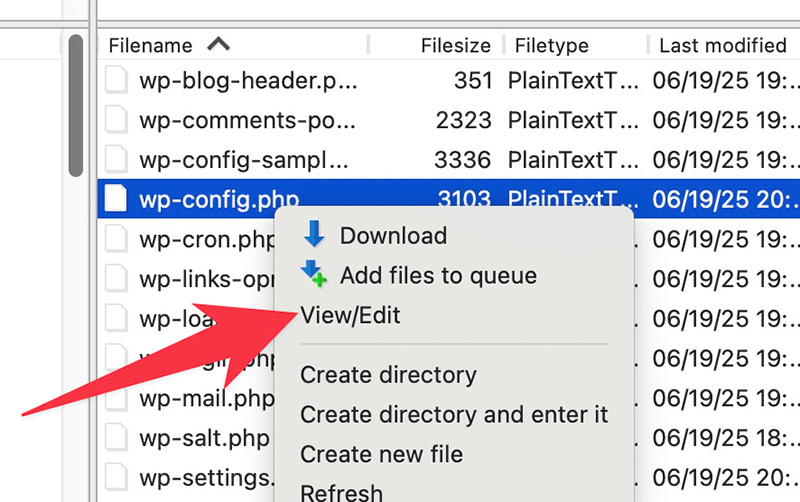Viewport: 800px width, 502px height.
Task: Toggle the Filename sort direction arrow
Action: tap(218, 44)
